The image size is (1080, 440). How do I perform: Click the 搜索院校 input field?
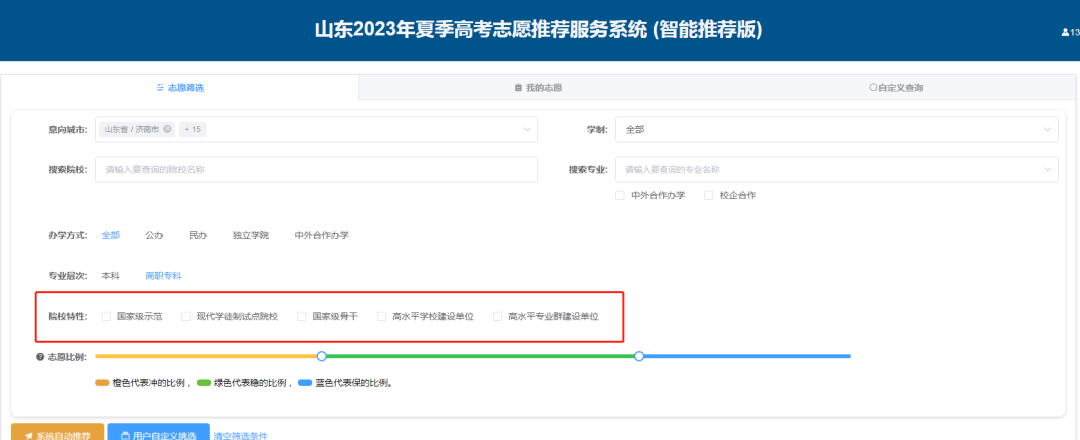pos(316,169)
